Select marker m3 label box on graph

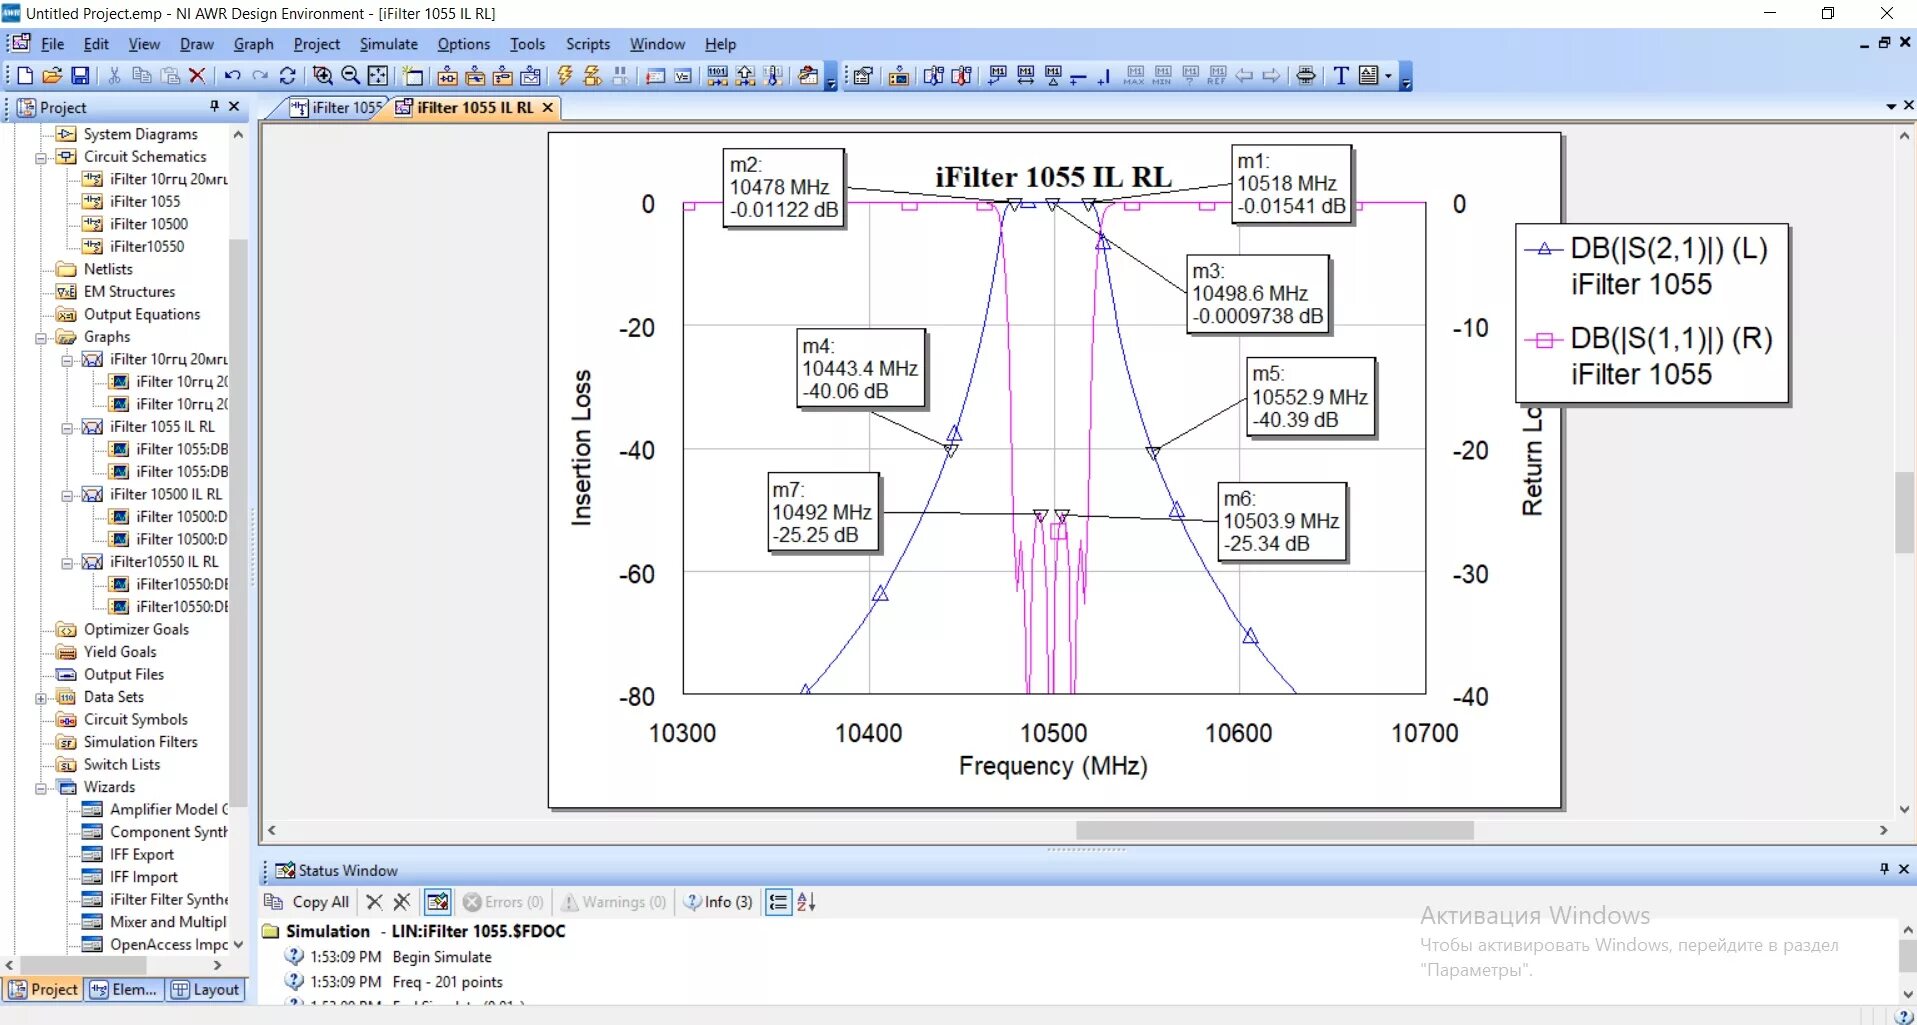click(x=1258, y=294)
